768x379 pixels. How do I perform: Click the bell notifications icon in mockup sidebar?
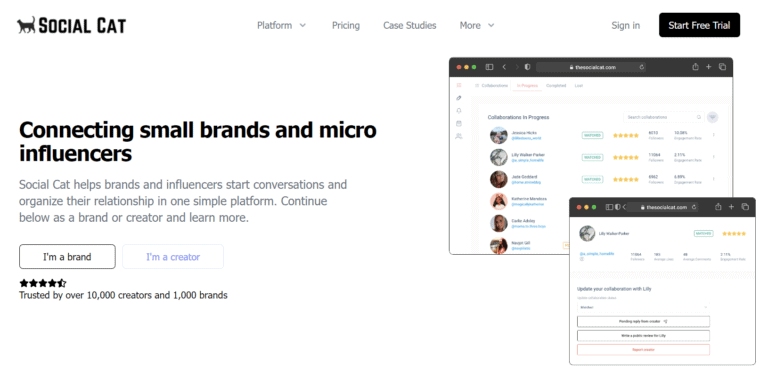[x=459, y=111]
